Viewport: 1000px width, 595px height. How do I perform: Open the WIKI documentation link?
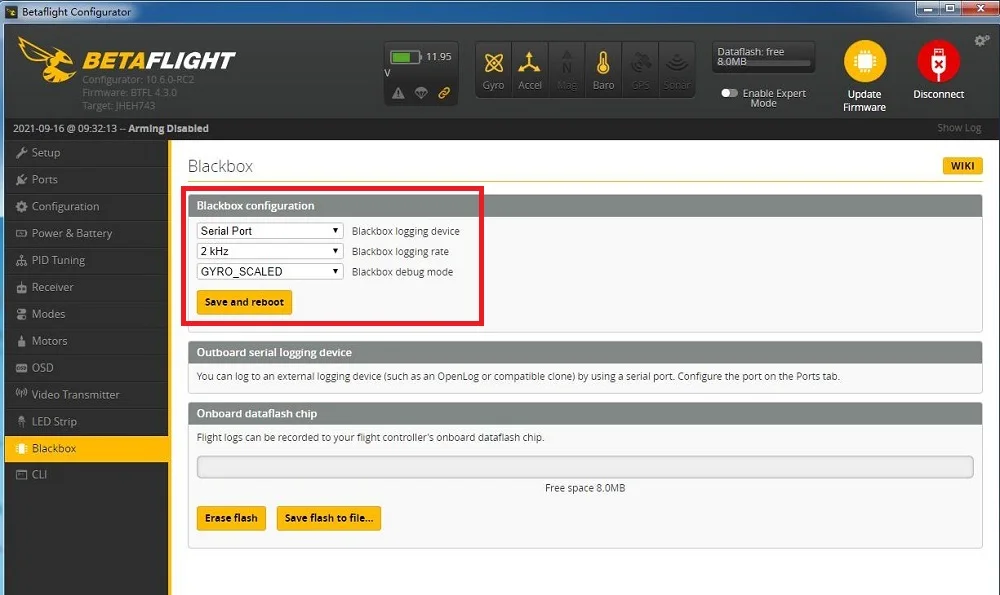tap(962, 166)
